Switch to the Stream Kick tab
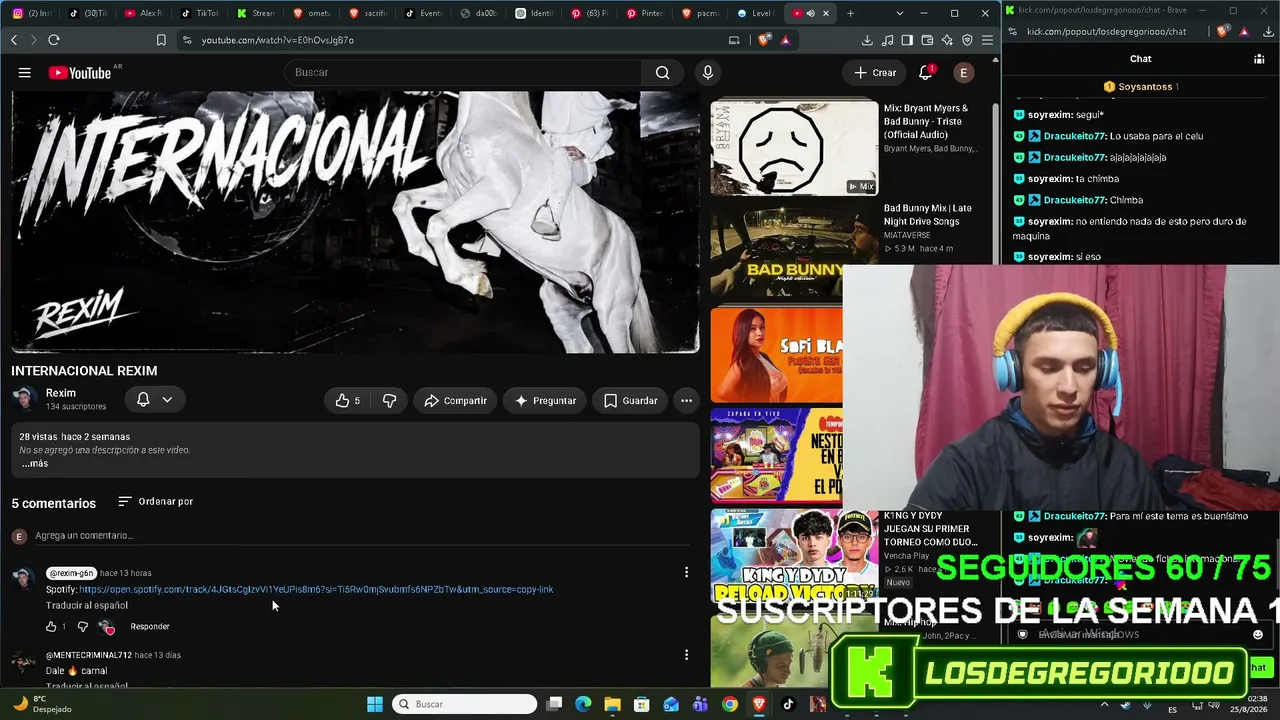This screenshot has width=1280, height=720. [256, 13]
